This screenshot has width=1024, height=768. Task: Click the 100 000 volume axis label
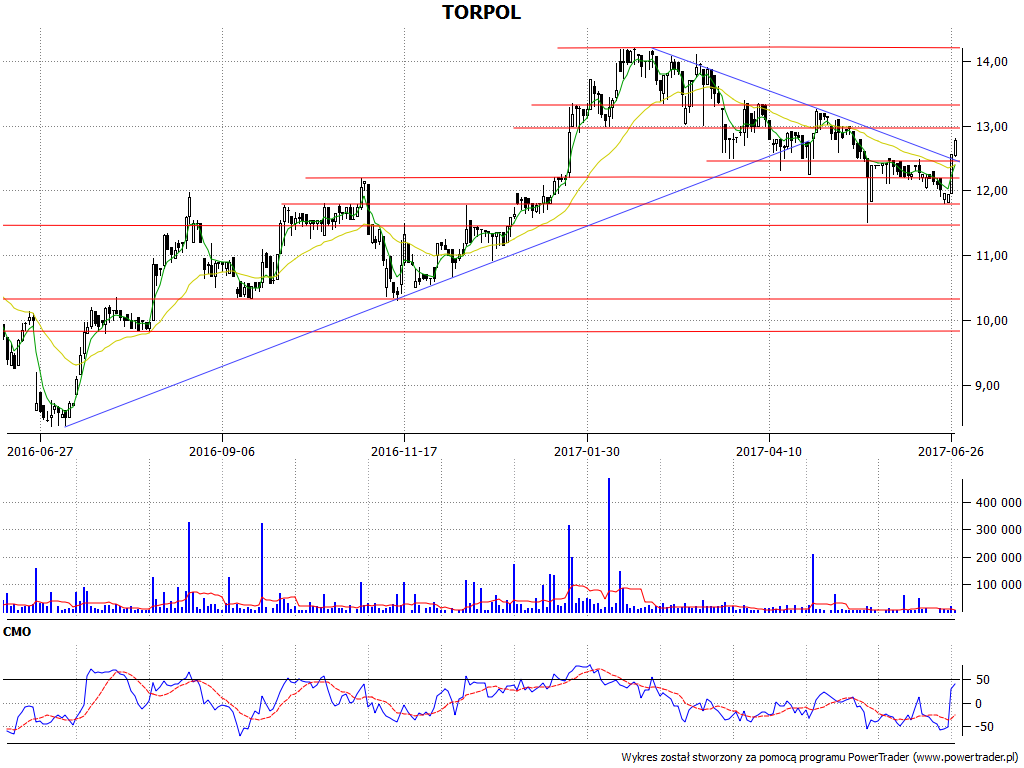coord(999,585)
